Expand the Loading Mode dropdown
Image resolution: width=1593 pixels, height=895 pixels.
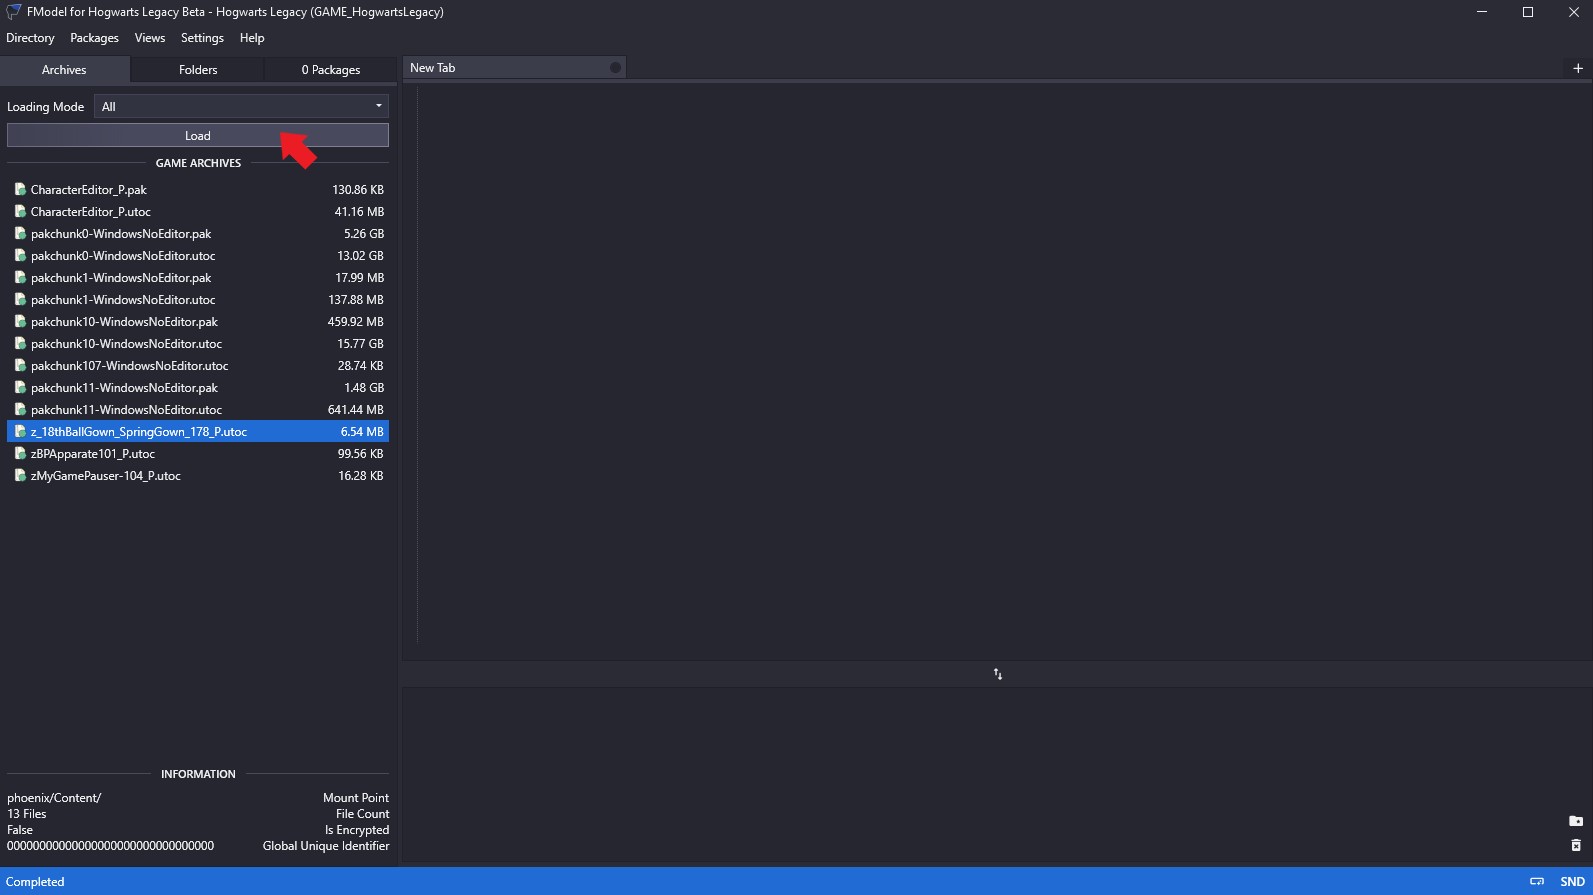tap(241, 106)
